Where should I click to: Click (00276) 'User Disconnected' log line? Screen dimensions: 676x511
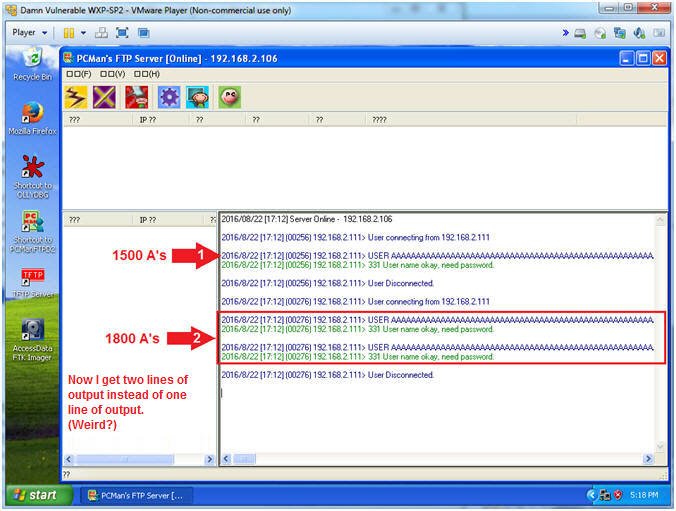pos(327,375)
